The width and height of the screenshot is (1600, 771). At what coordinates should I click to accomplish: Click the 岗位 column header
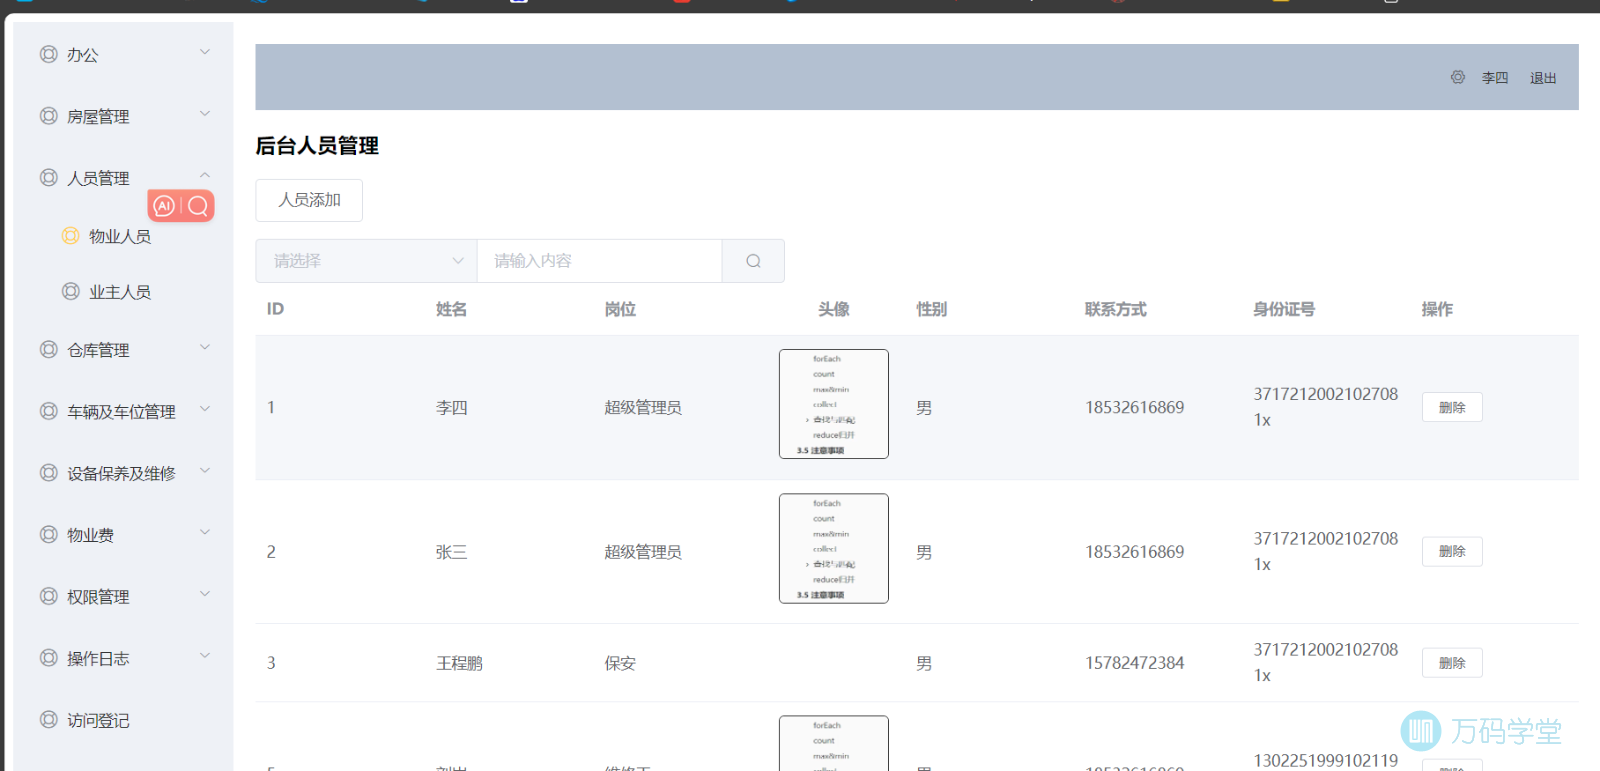coord(620,309)
